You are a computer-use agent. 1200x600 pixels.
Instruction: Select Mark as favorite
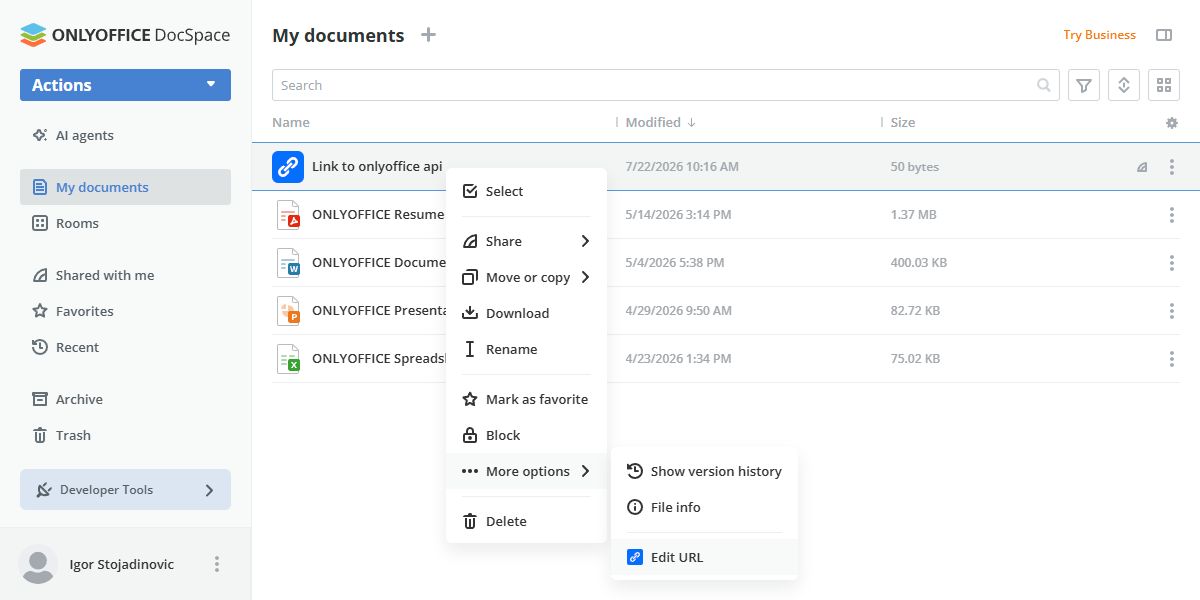[526, 399]
